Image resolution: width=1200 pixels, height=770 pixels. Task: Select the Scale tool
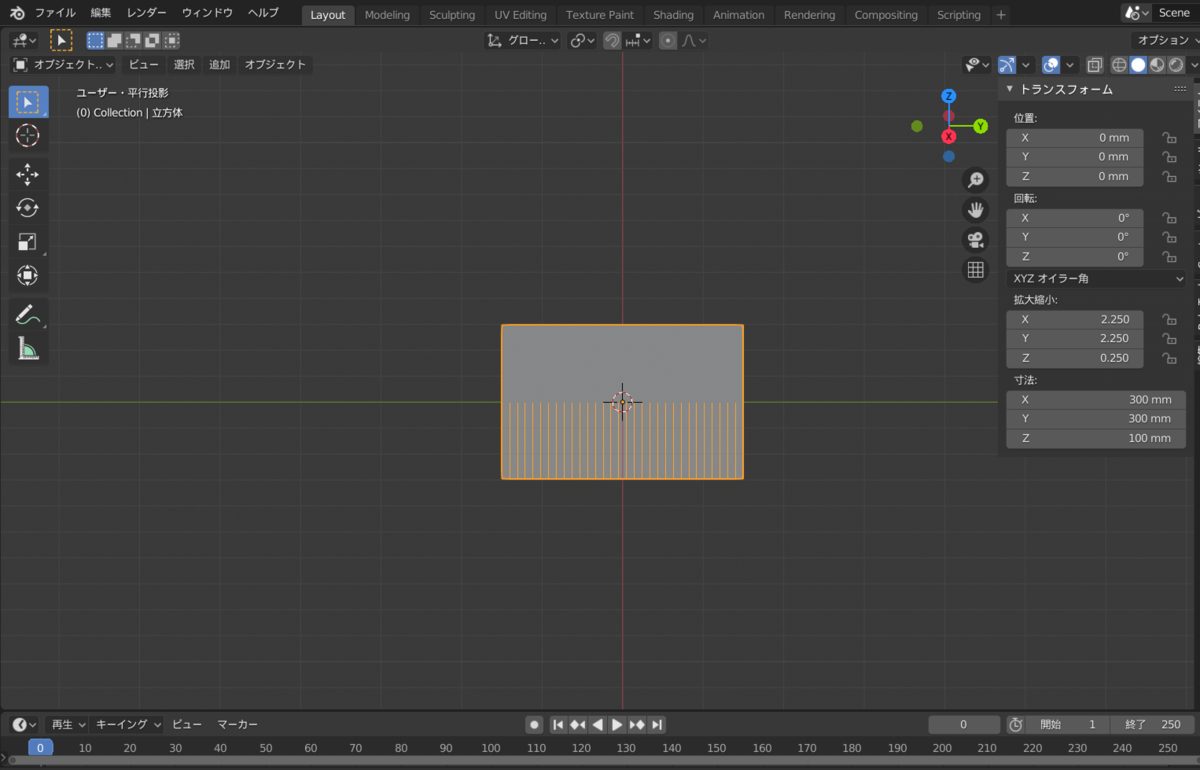pos(28,242)
